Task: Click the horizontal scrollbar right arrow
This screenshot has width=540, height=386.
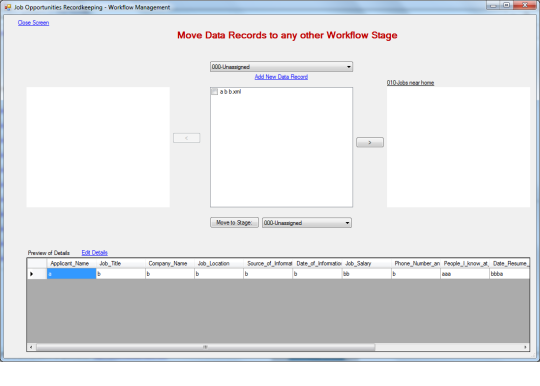Action: (x=526, y=347)
